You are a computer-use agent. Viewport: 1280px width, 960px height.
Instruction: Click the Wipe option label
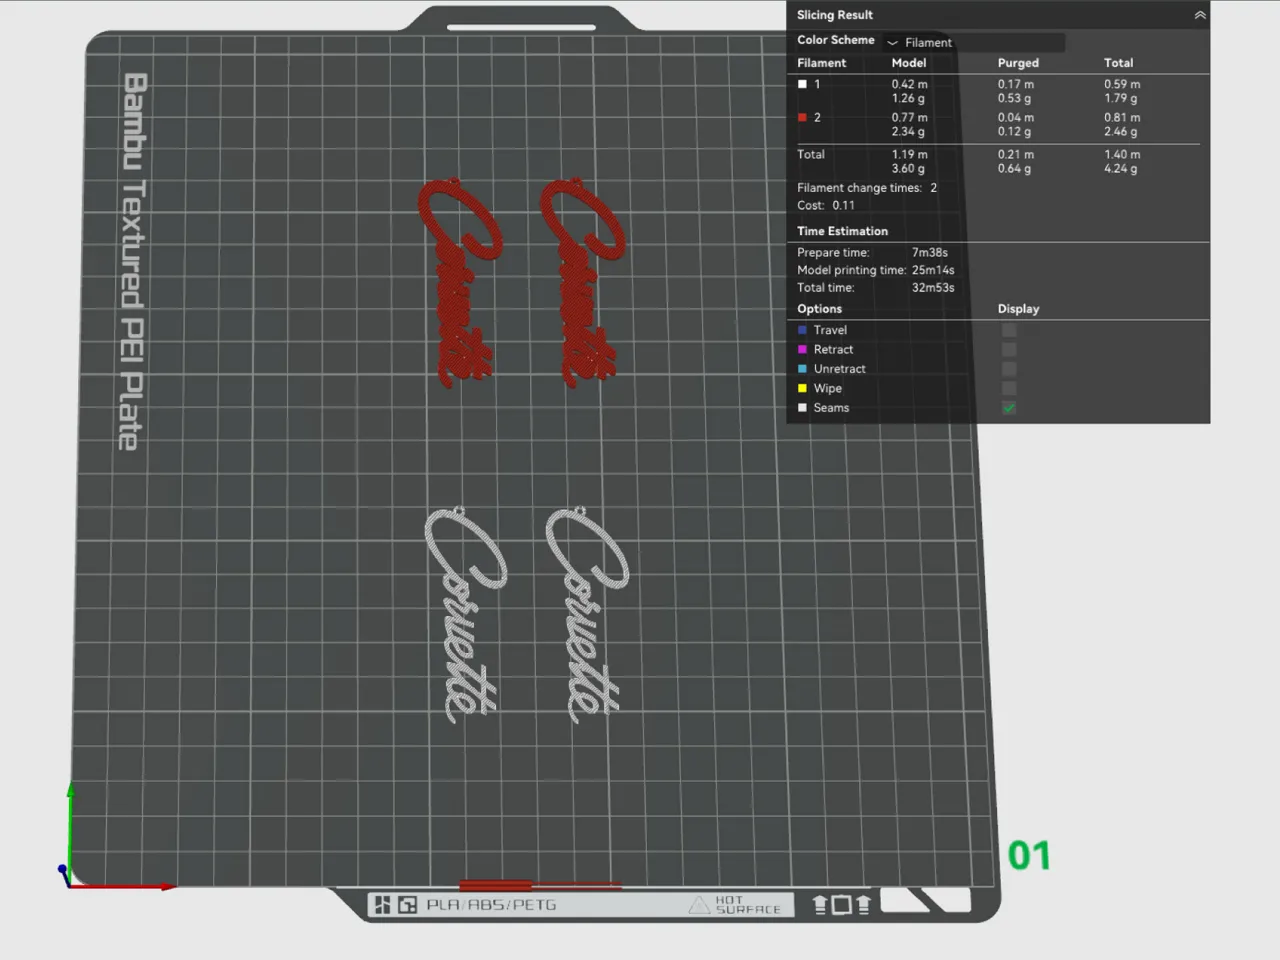click(x=827, y=388)
